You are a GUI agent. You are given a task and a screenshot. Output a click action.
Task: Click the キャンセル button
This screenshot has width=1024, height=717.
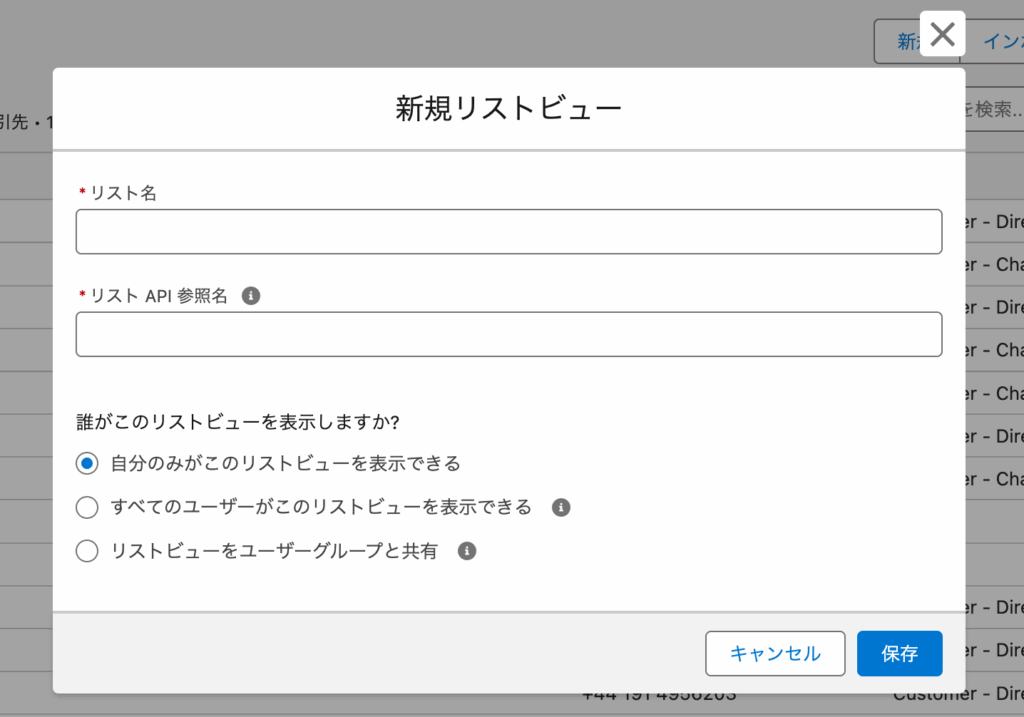(775, 654)
